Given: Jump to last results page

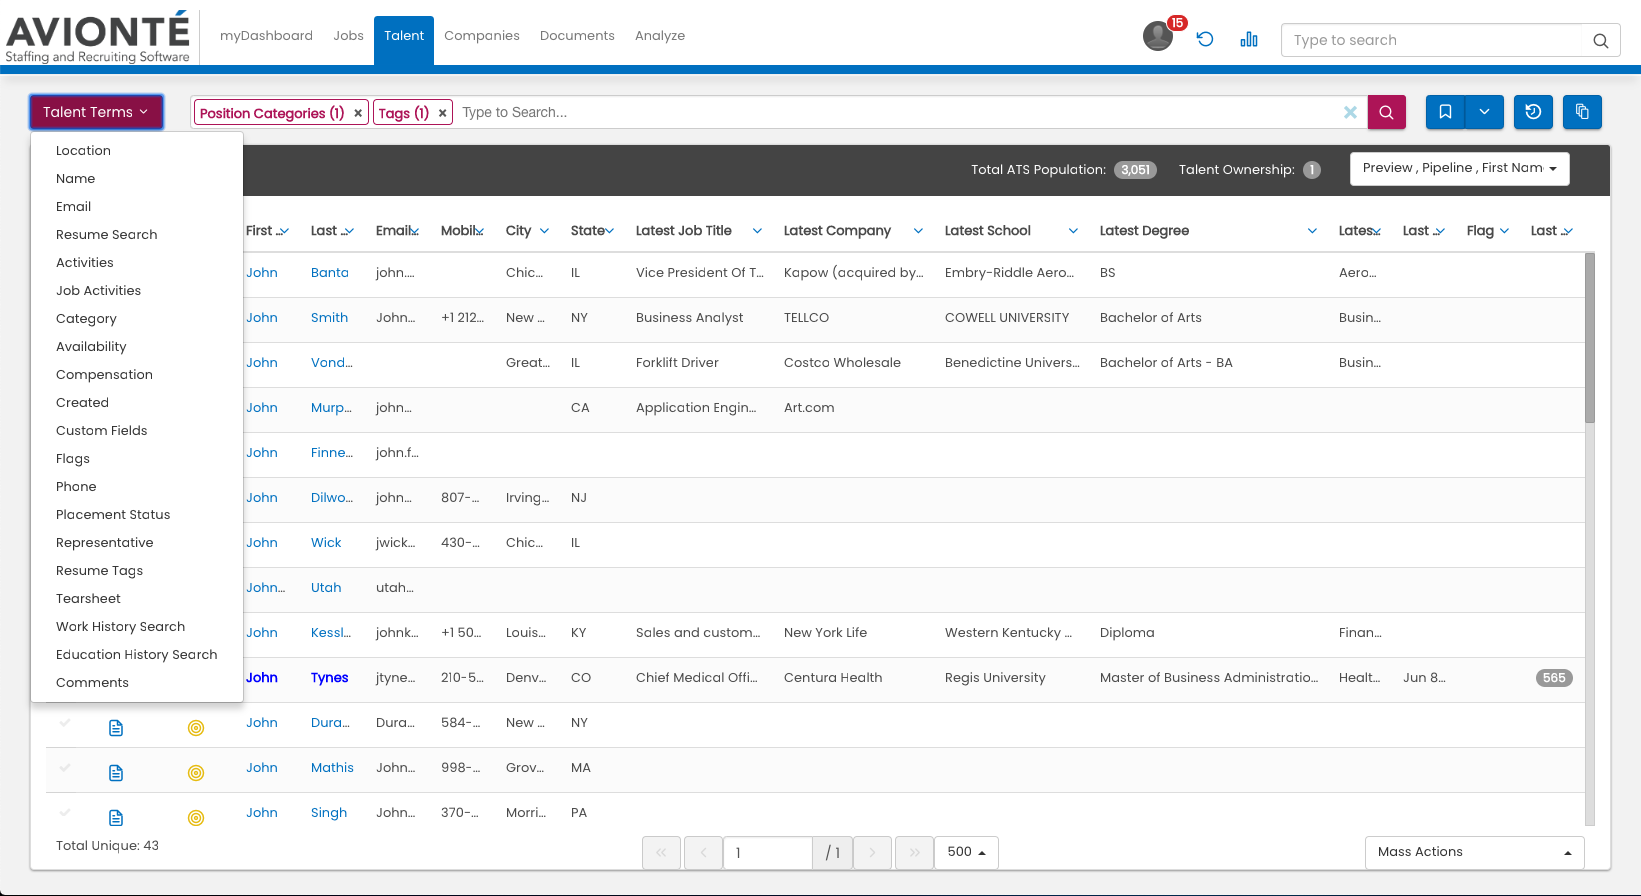Looking at the screenshot, I should tap(914, 853).
